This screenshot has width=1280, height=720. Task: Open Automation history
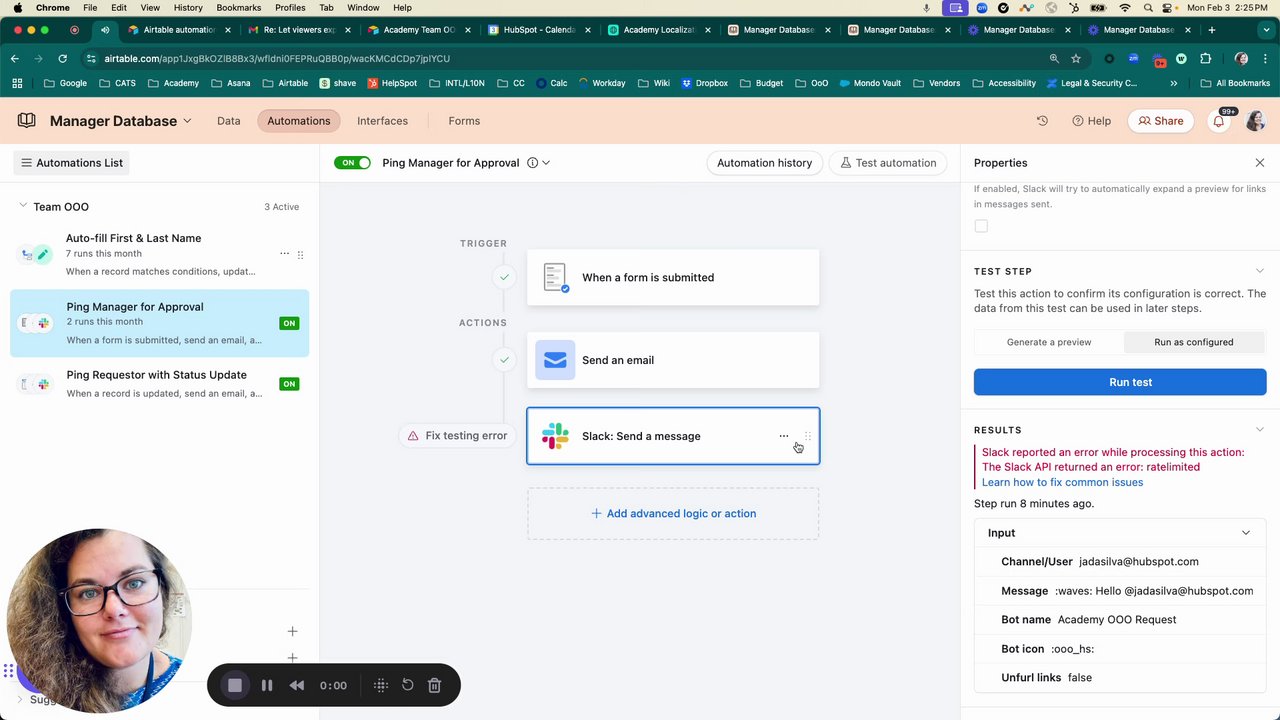pyautogui.click(x=765, y=163)
